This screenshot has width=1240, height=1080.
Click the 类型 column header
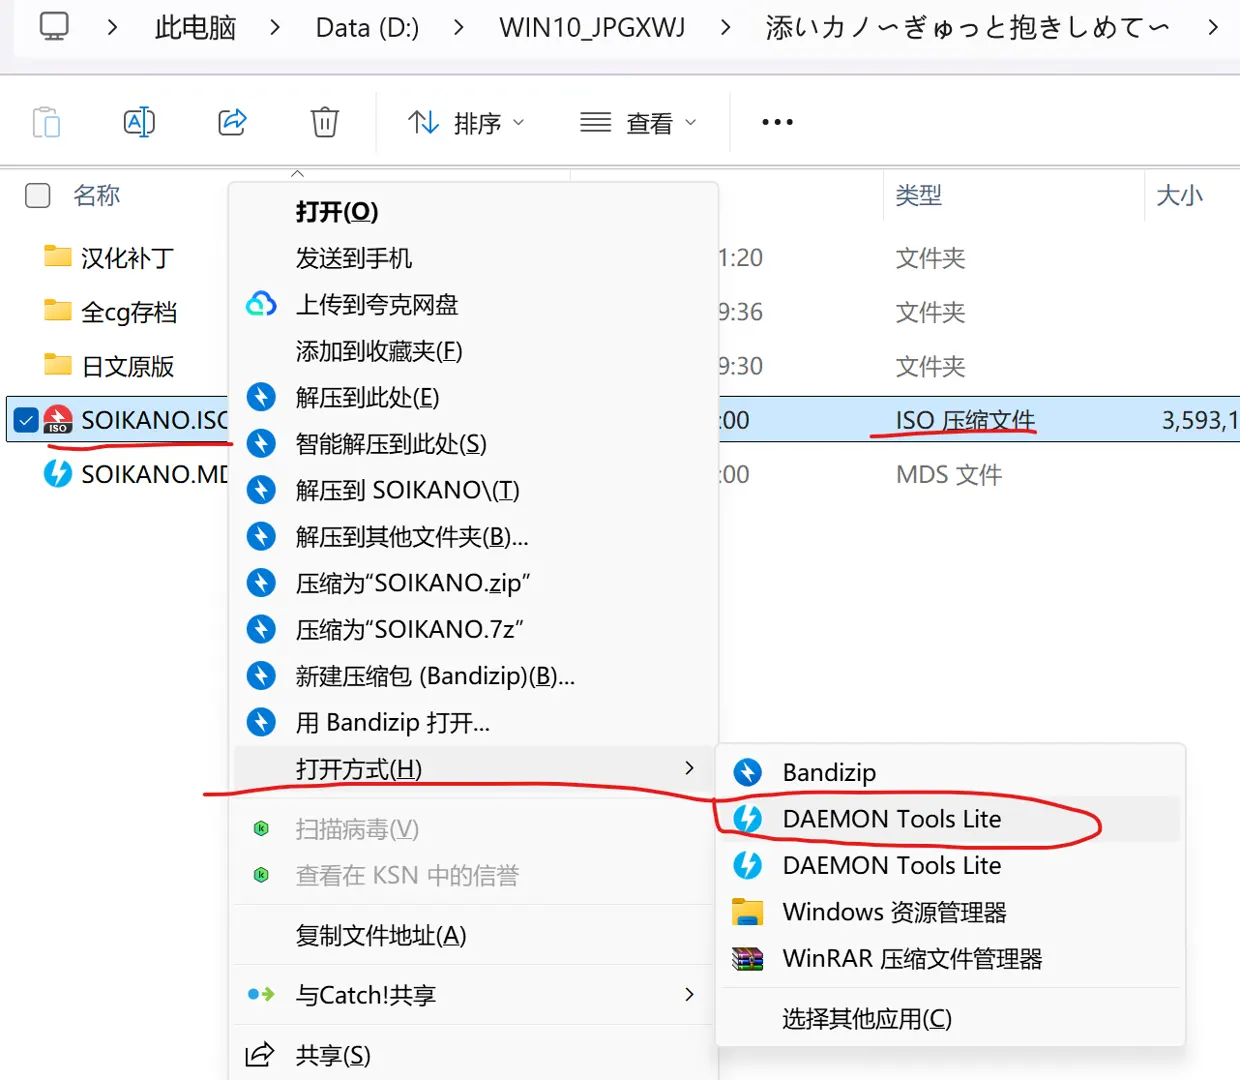[x=918, y=195]
